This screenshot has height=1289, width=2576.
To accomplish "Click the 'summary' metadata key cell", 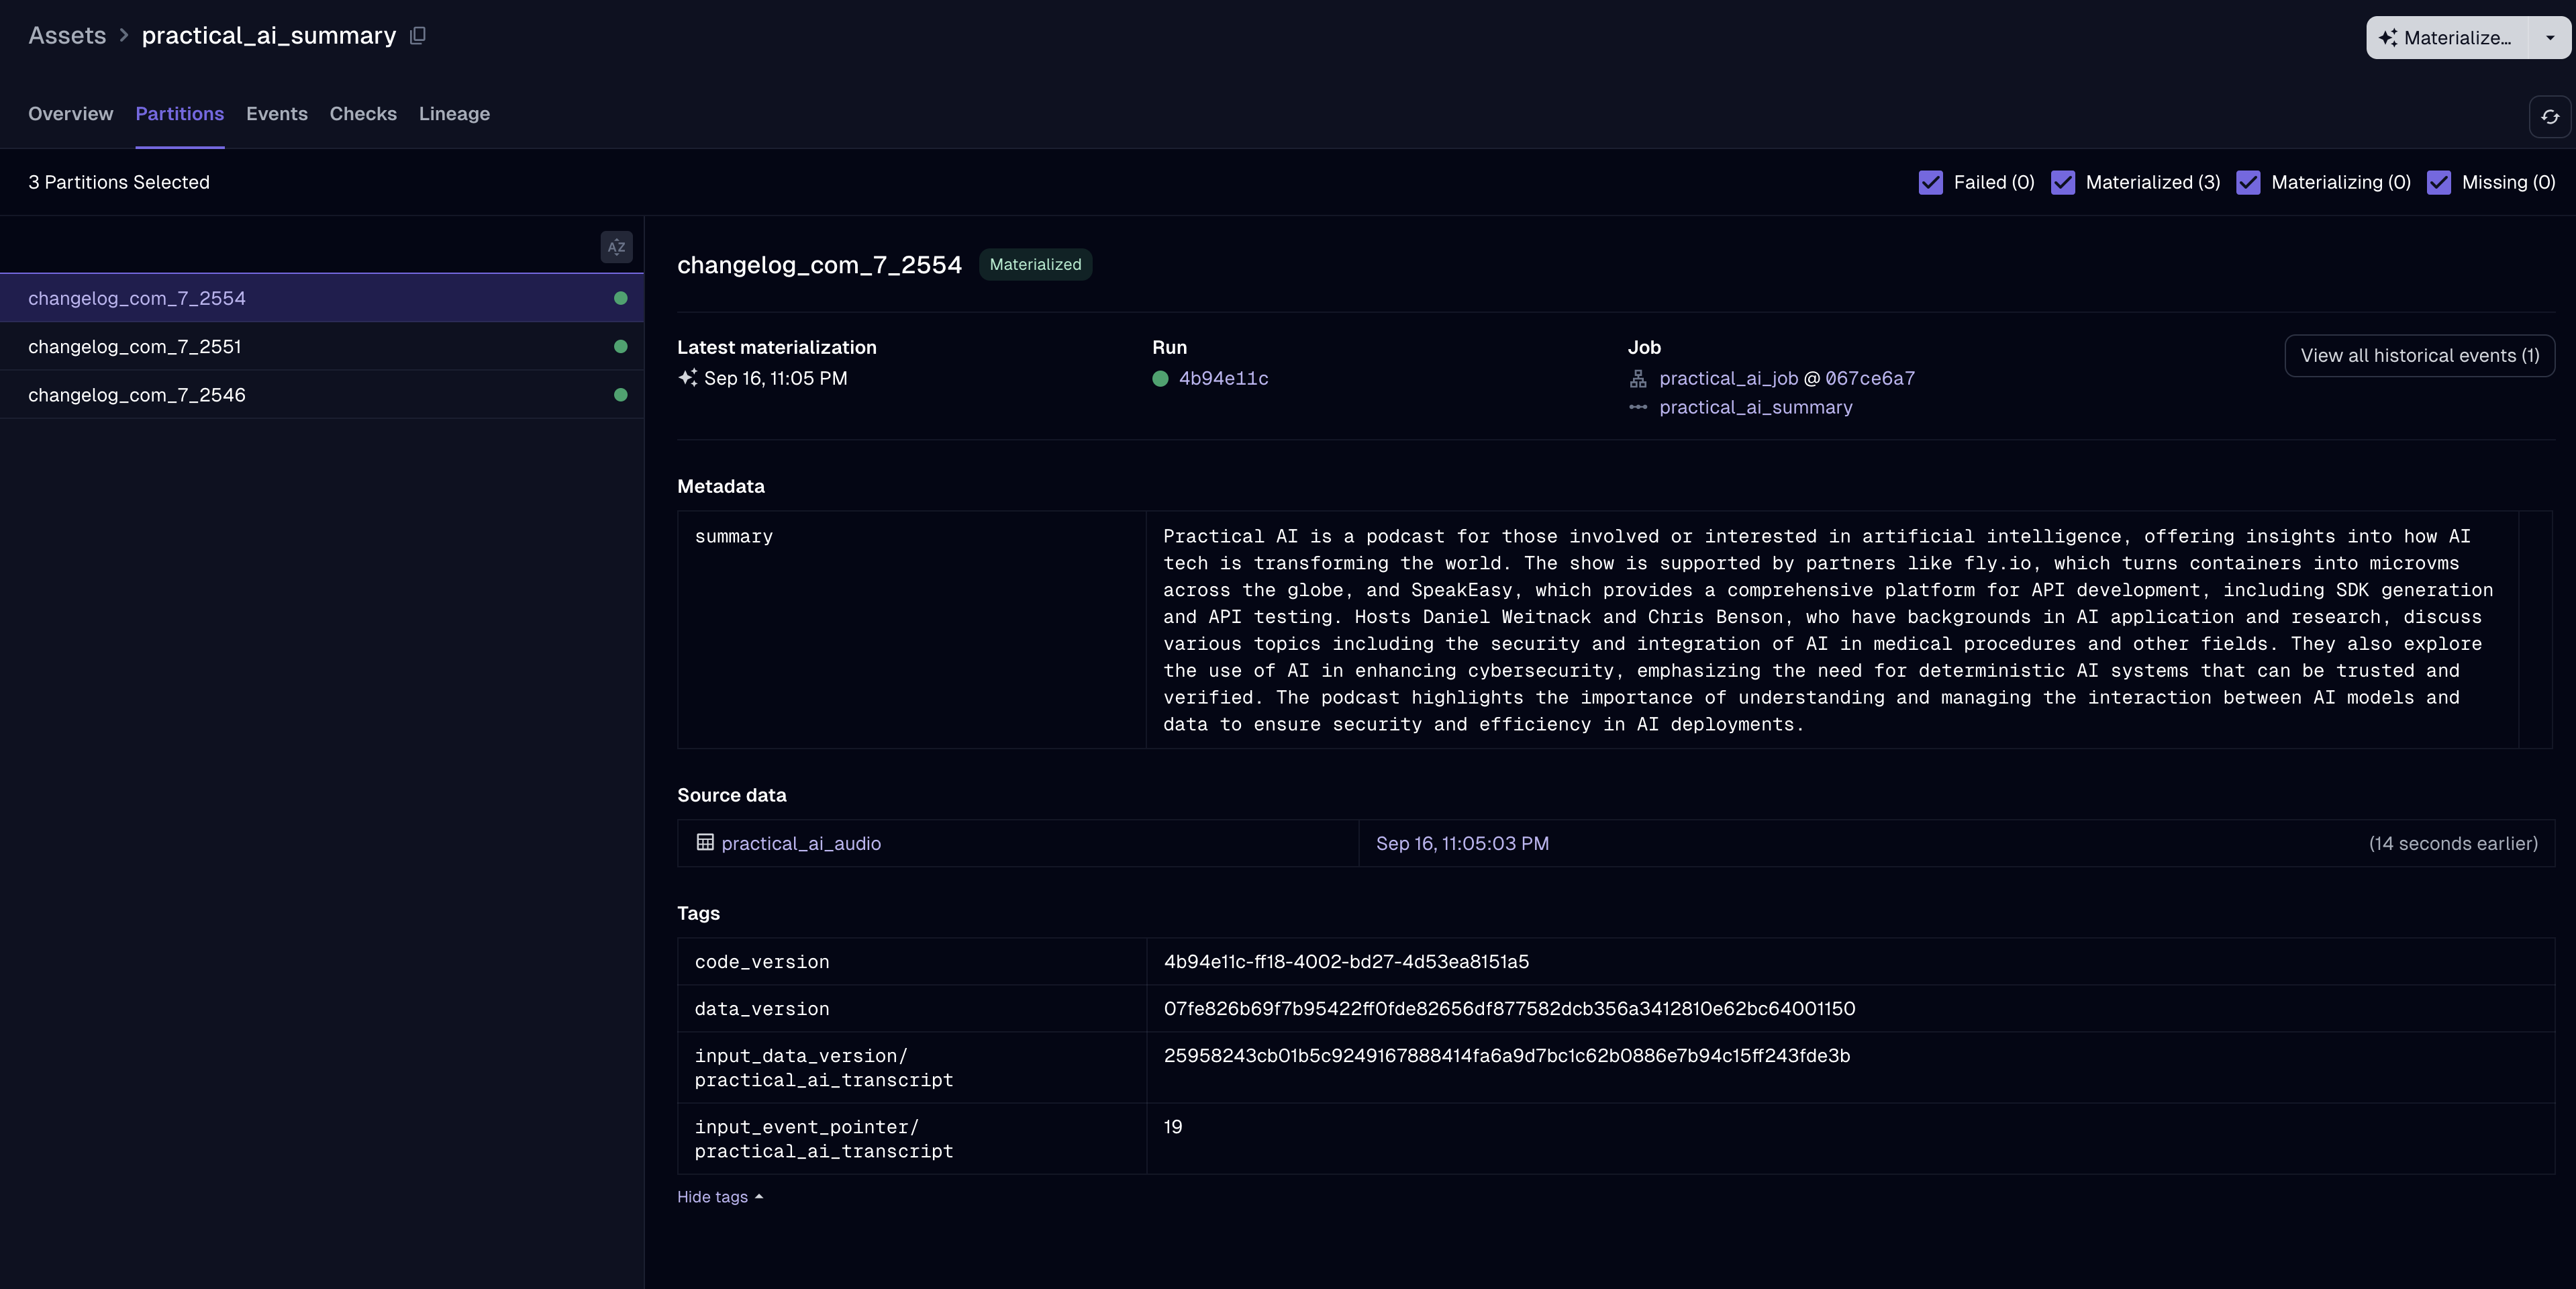I will tap(911, 630).
